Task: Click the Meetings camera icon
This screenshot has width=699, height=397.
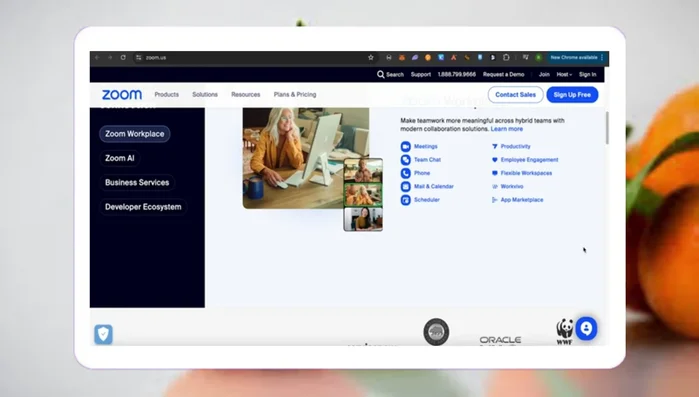Action: pyautogui.click(x=405, y=146)
